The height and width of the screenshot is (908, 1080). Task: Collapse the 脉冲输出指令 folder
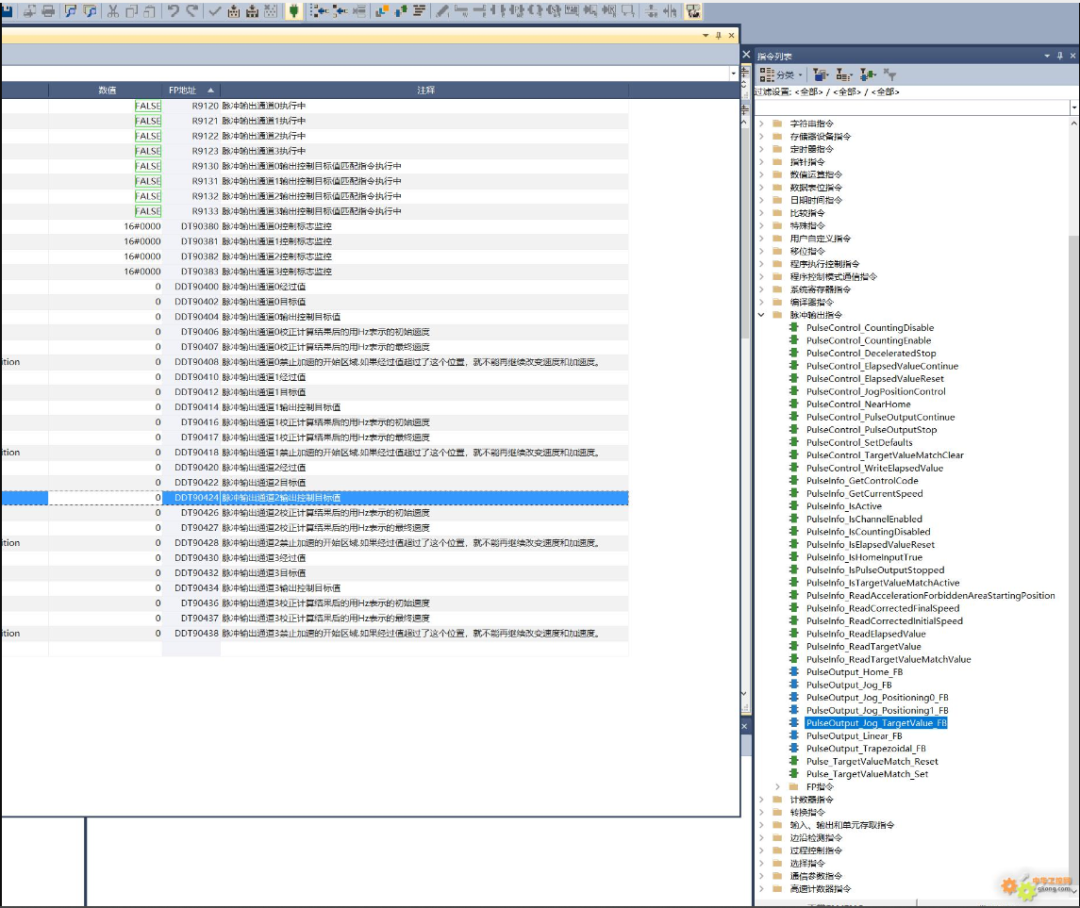[x=762, y=315]
